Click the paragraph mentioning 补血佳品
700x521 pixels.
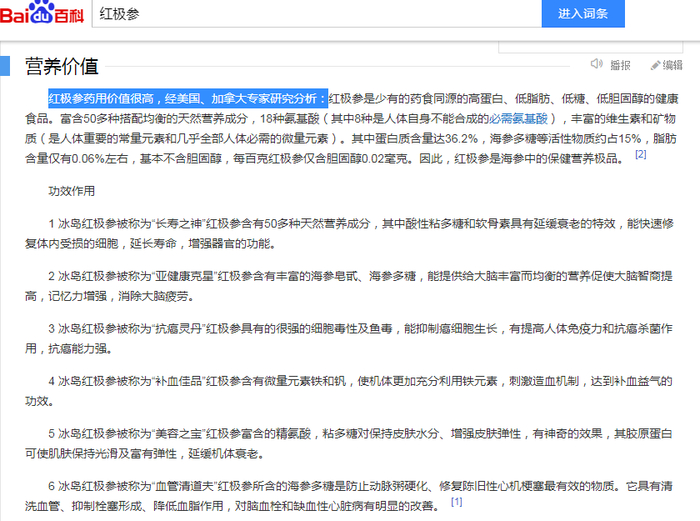coord(349,391)
